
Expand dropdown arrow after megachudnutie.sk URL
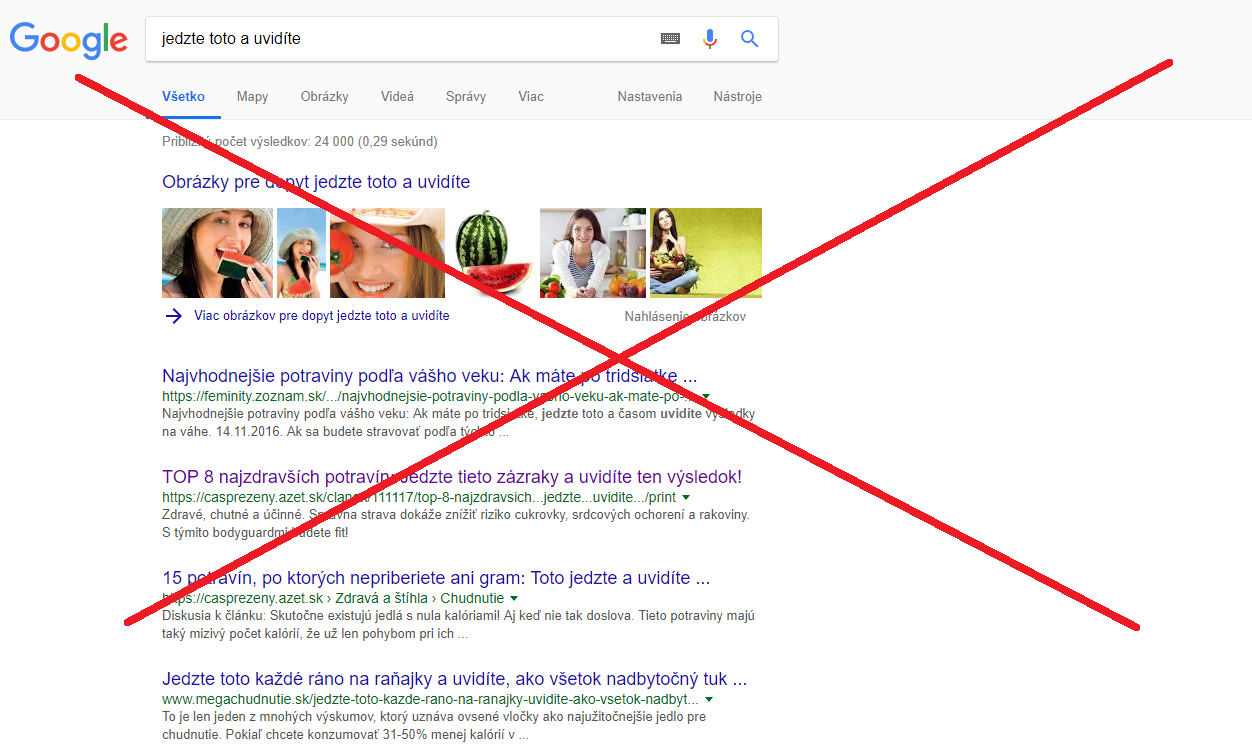[709, 699]
